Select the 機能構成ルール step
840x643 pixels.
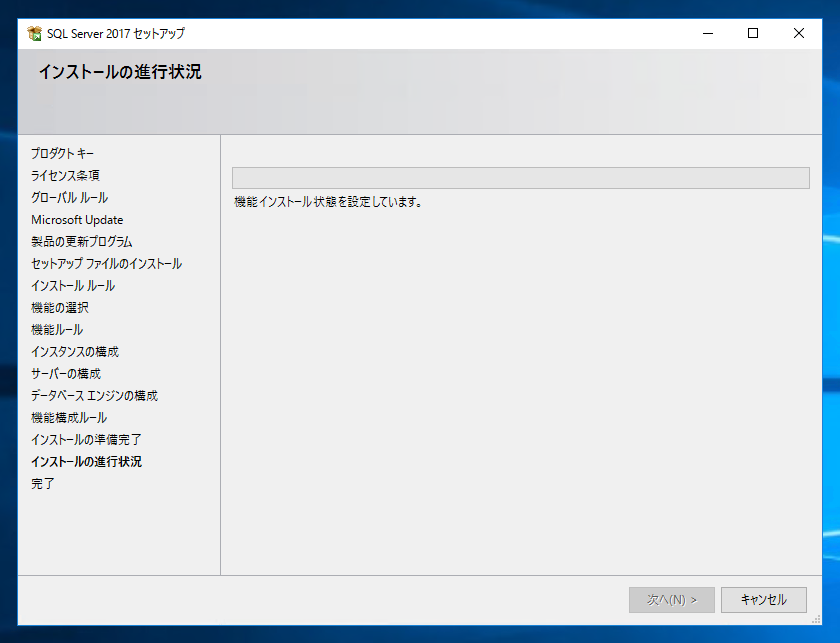(x=69, y=417)
